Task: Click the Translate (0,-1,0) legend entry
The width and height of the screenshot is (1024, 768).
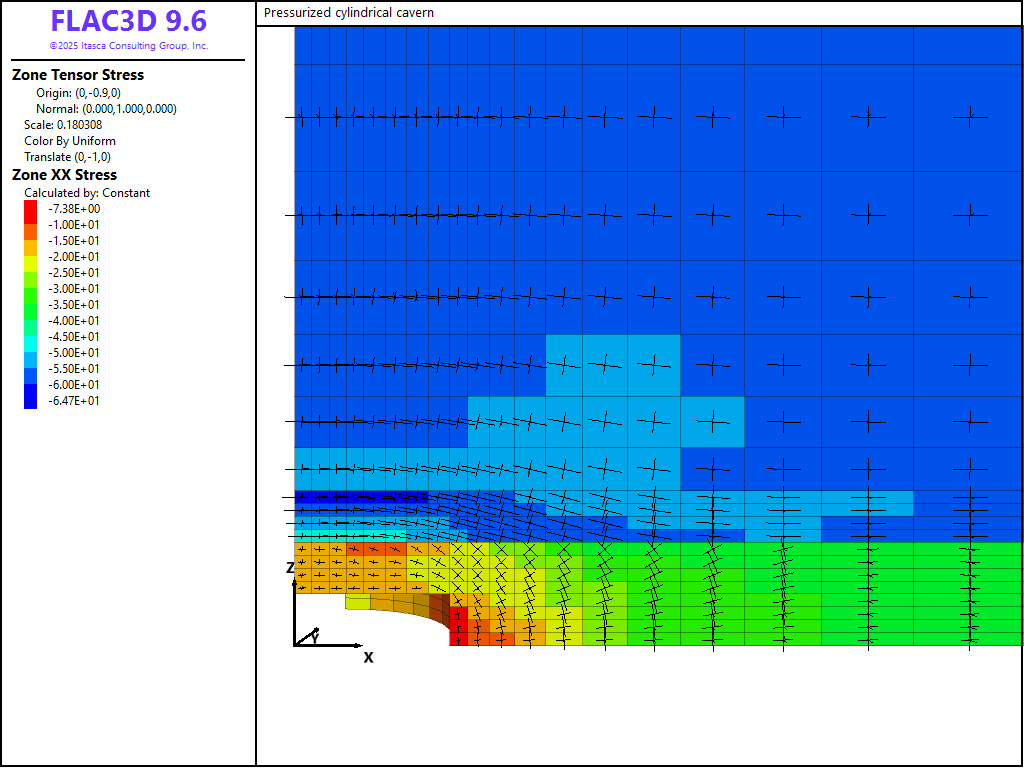Action: (x=67, y=157)
